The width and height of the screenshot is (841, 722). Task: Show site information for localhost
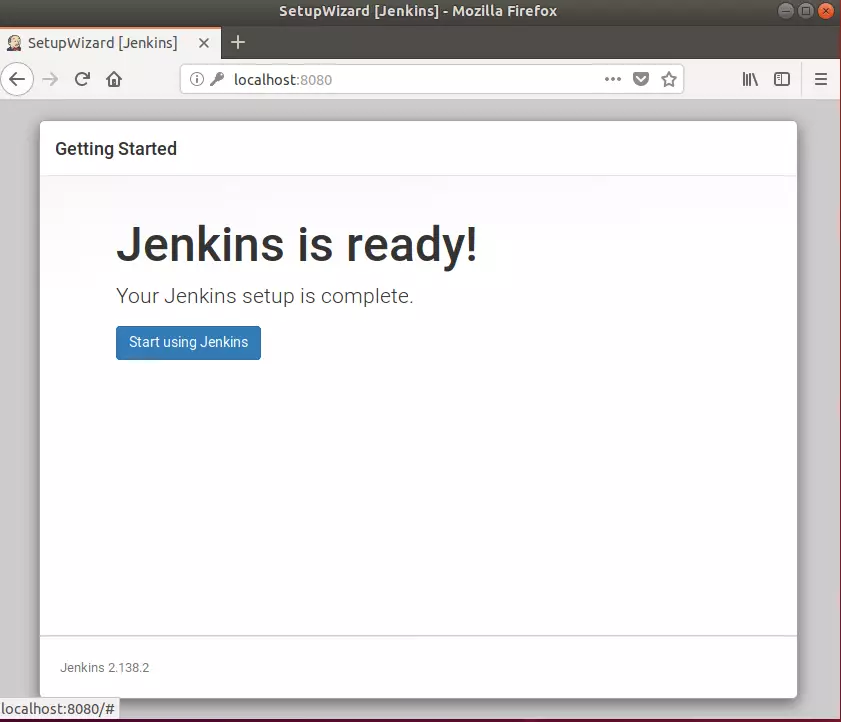[x=197, y=79]
